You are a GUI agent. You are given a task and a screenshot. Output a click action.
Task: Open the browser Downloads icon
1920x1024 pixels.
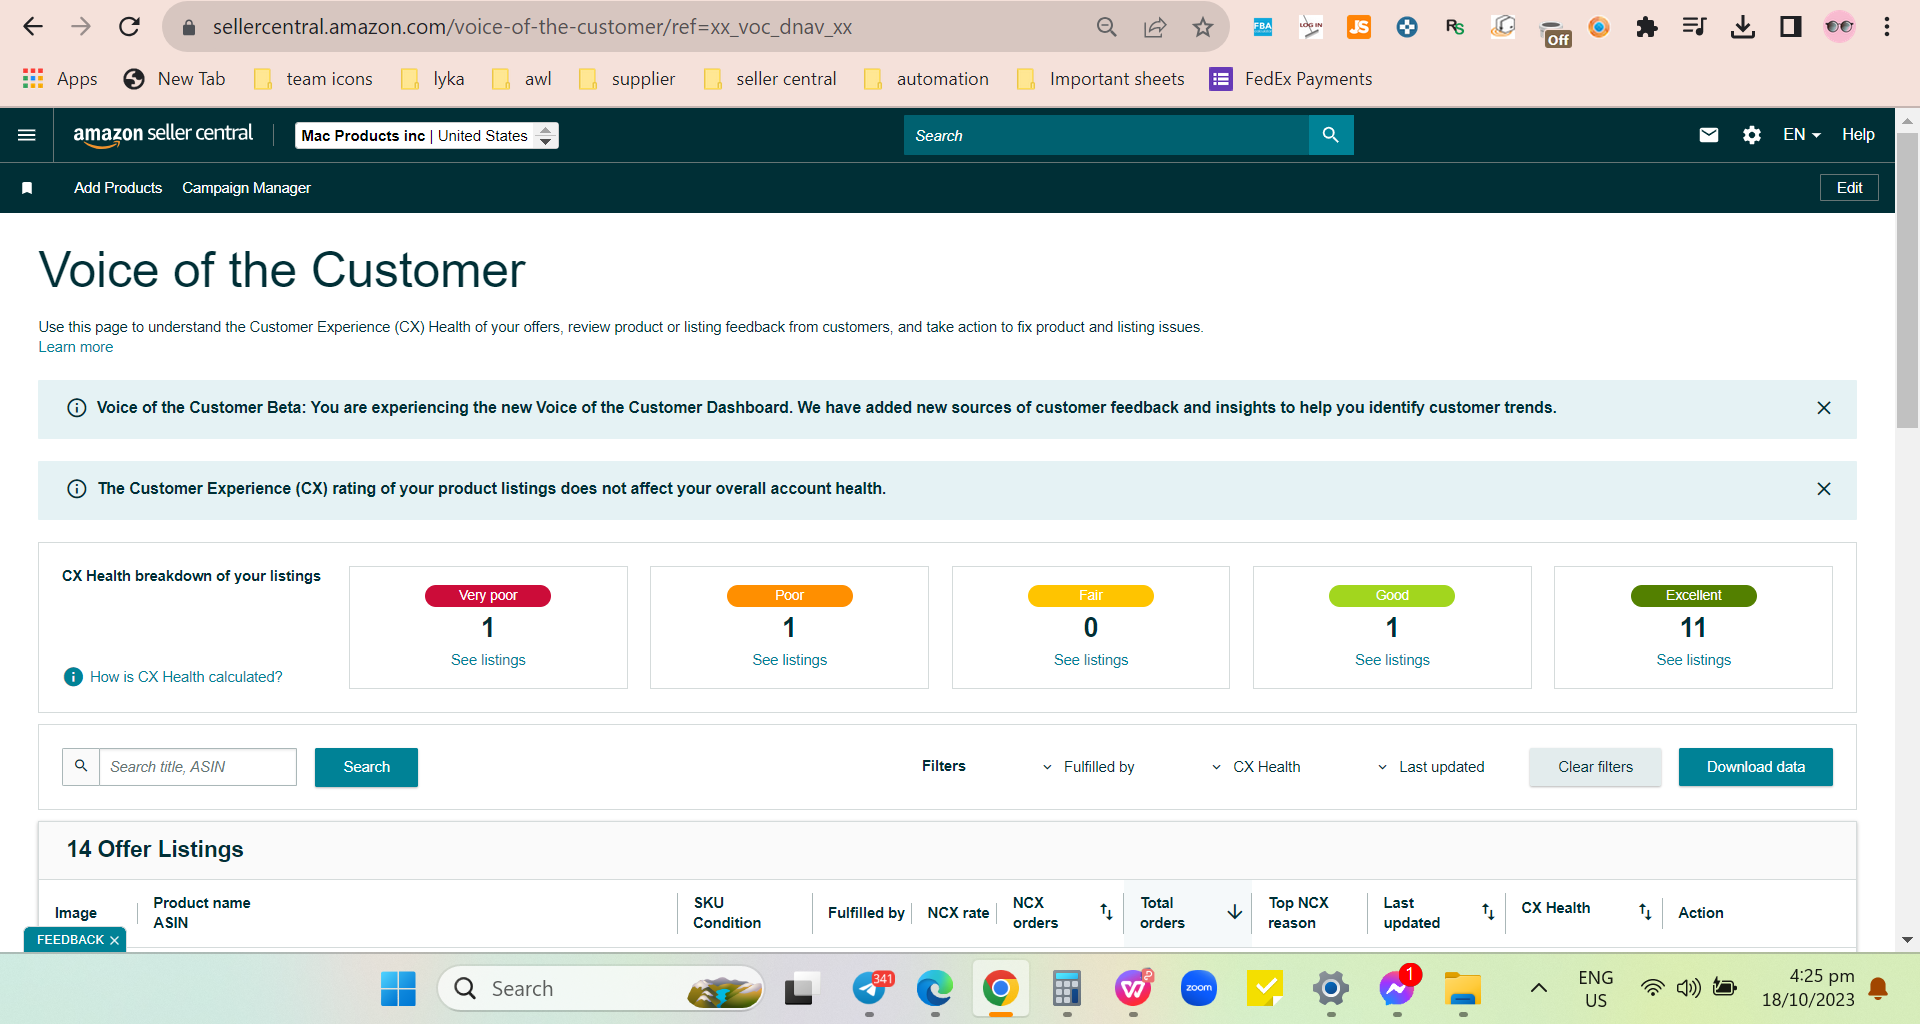tap(1743, 27)
